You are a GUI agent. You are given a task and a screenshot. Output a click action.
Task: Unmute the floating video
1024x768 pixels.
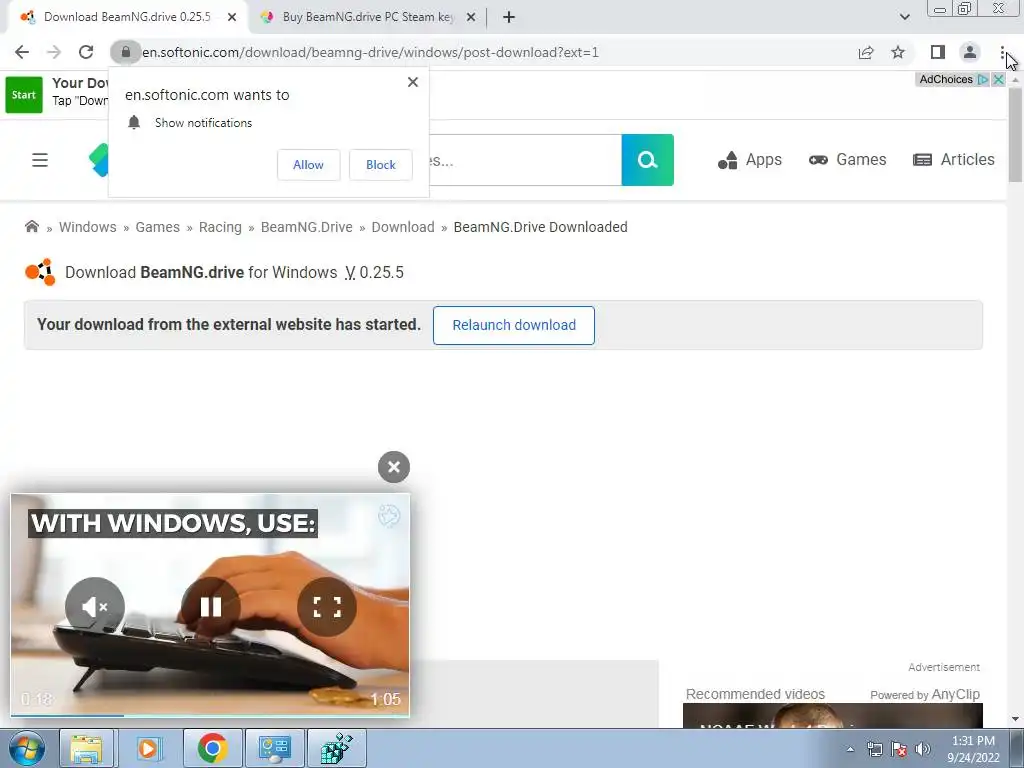(95, 607)
